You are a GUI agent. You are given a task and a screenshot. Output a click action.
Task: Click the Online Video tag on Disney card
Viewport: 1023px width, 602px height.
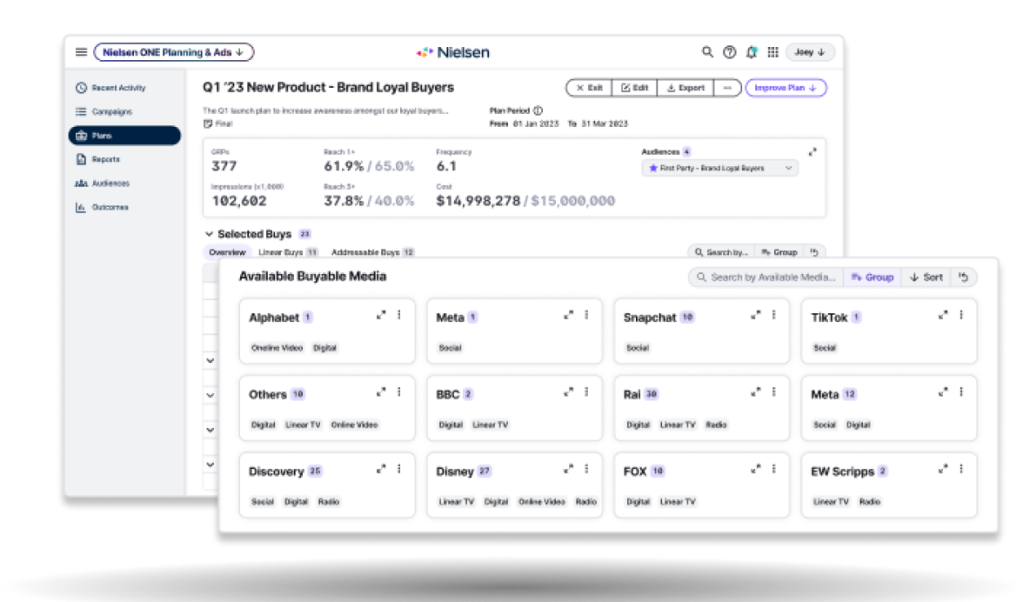click(x=542, y=502)
